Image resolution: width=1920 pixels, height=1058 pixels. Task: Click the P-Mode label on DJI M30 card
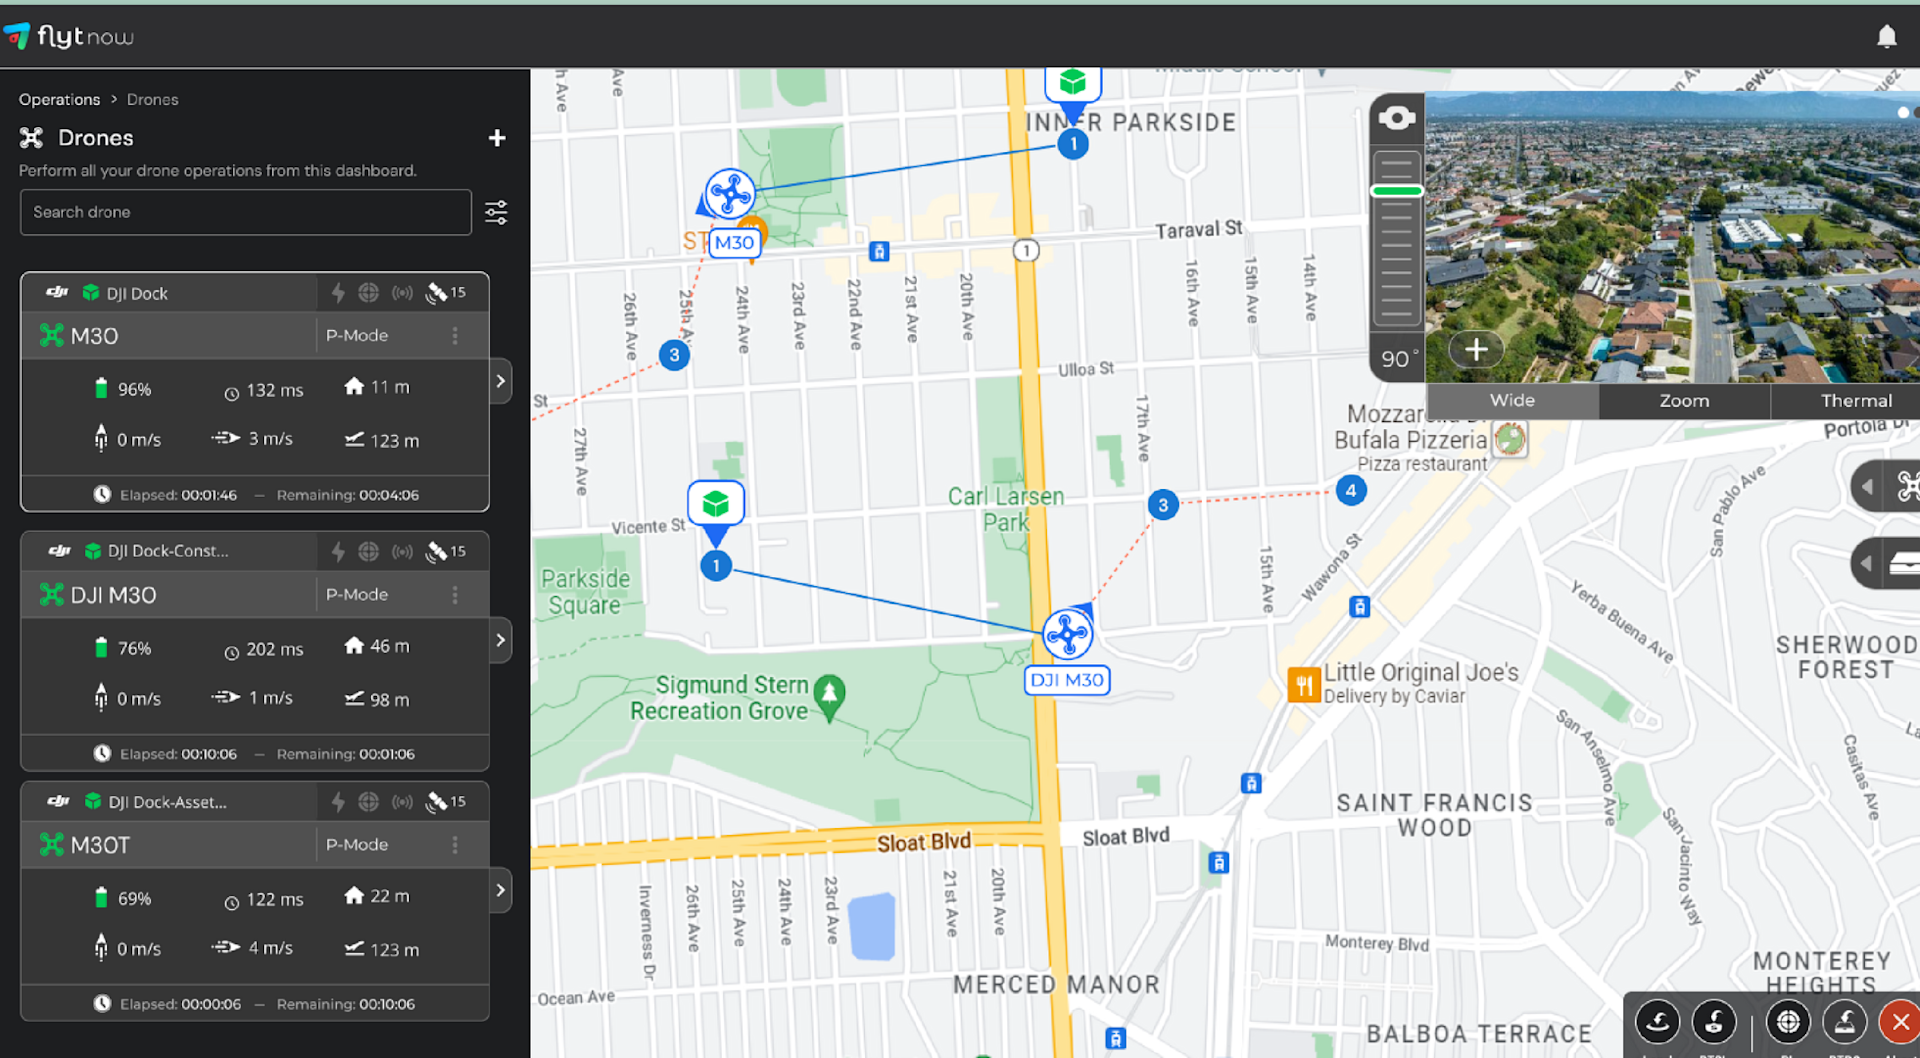[357, 595]
